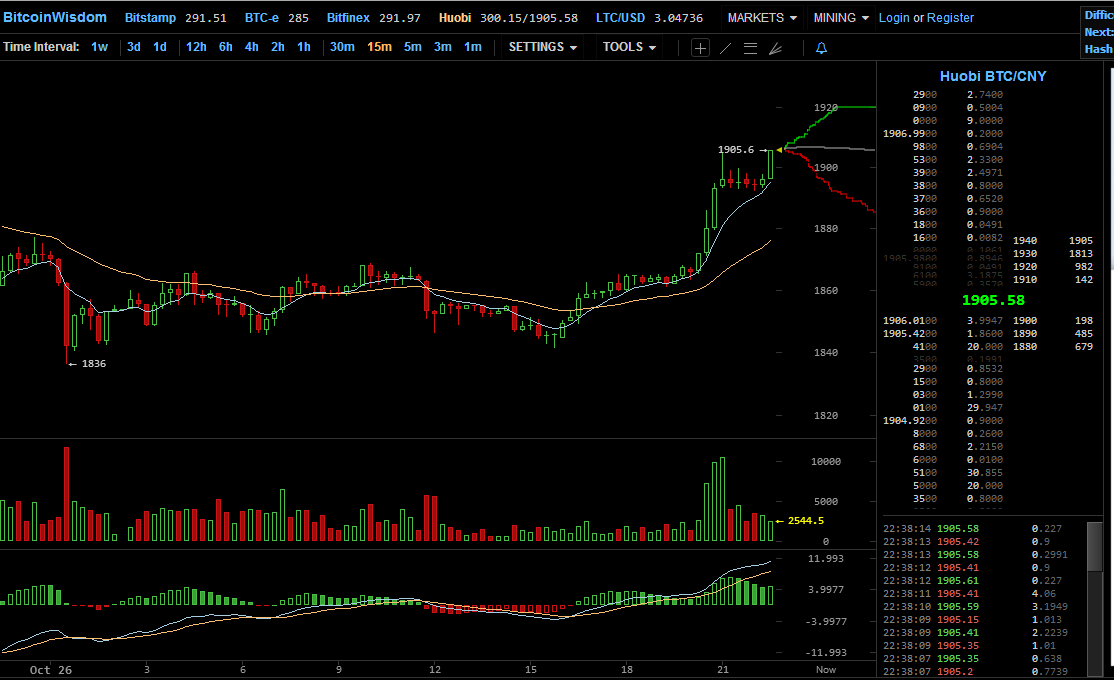Image resolution: width=1114 pixels, height=680 pixels.
Task: Grab the trade history scrollbar thumb
Action: point(1094,546)
